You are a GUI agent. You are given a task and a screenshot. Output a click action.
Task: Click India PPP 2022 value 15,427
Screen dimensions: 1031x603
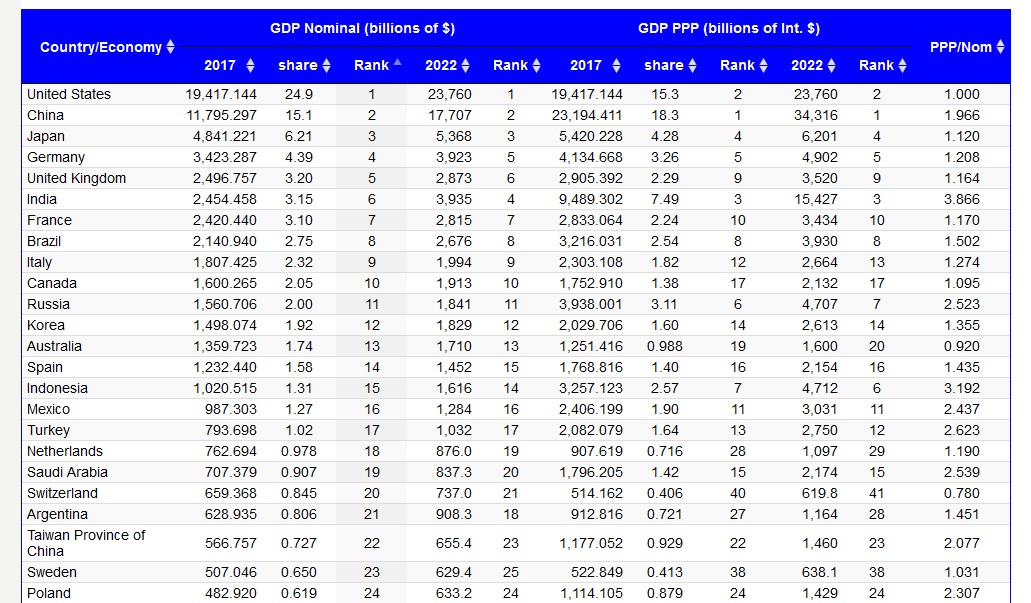pos(815,199)
